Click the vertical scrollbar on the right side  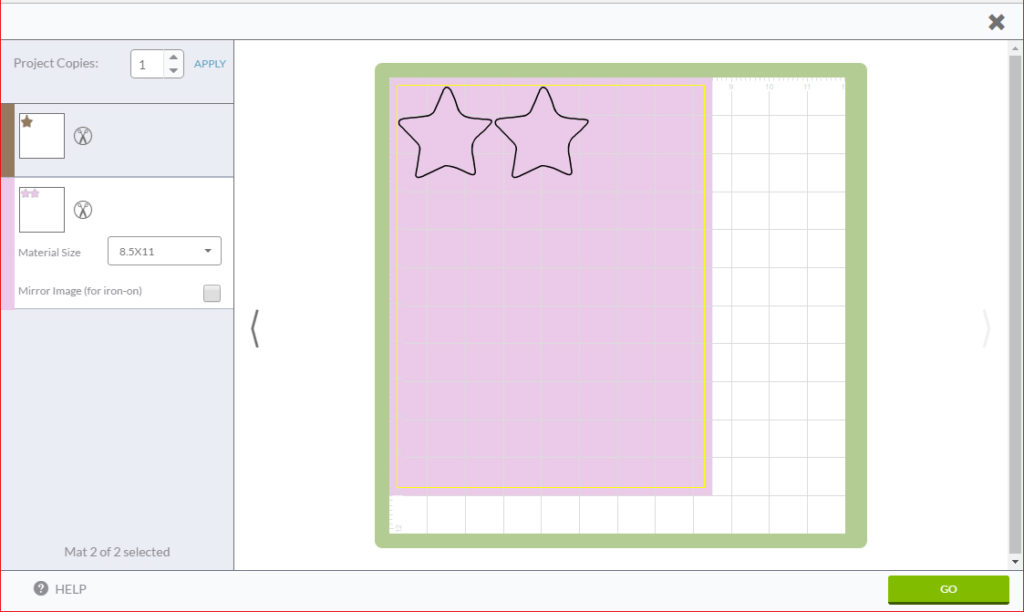pos(1015,300)
